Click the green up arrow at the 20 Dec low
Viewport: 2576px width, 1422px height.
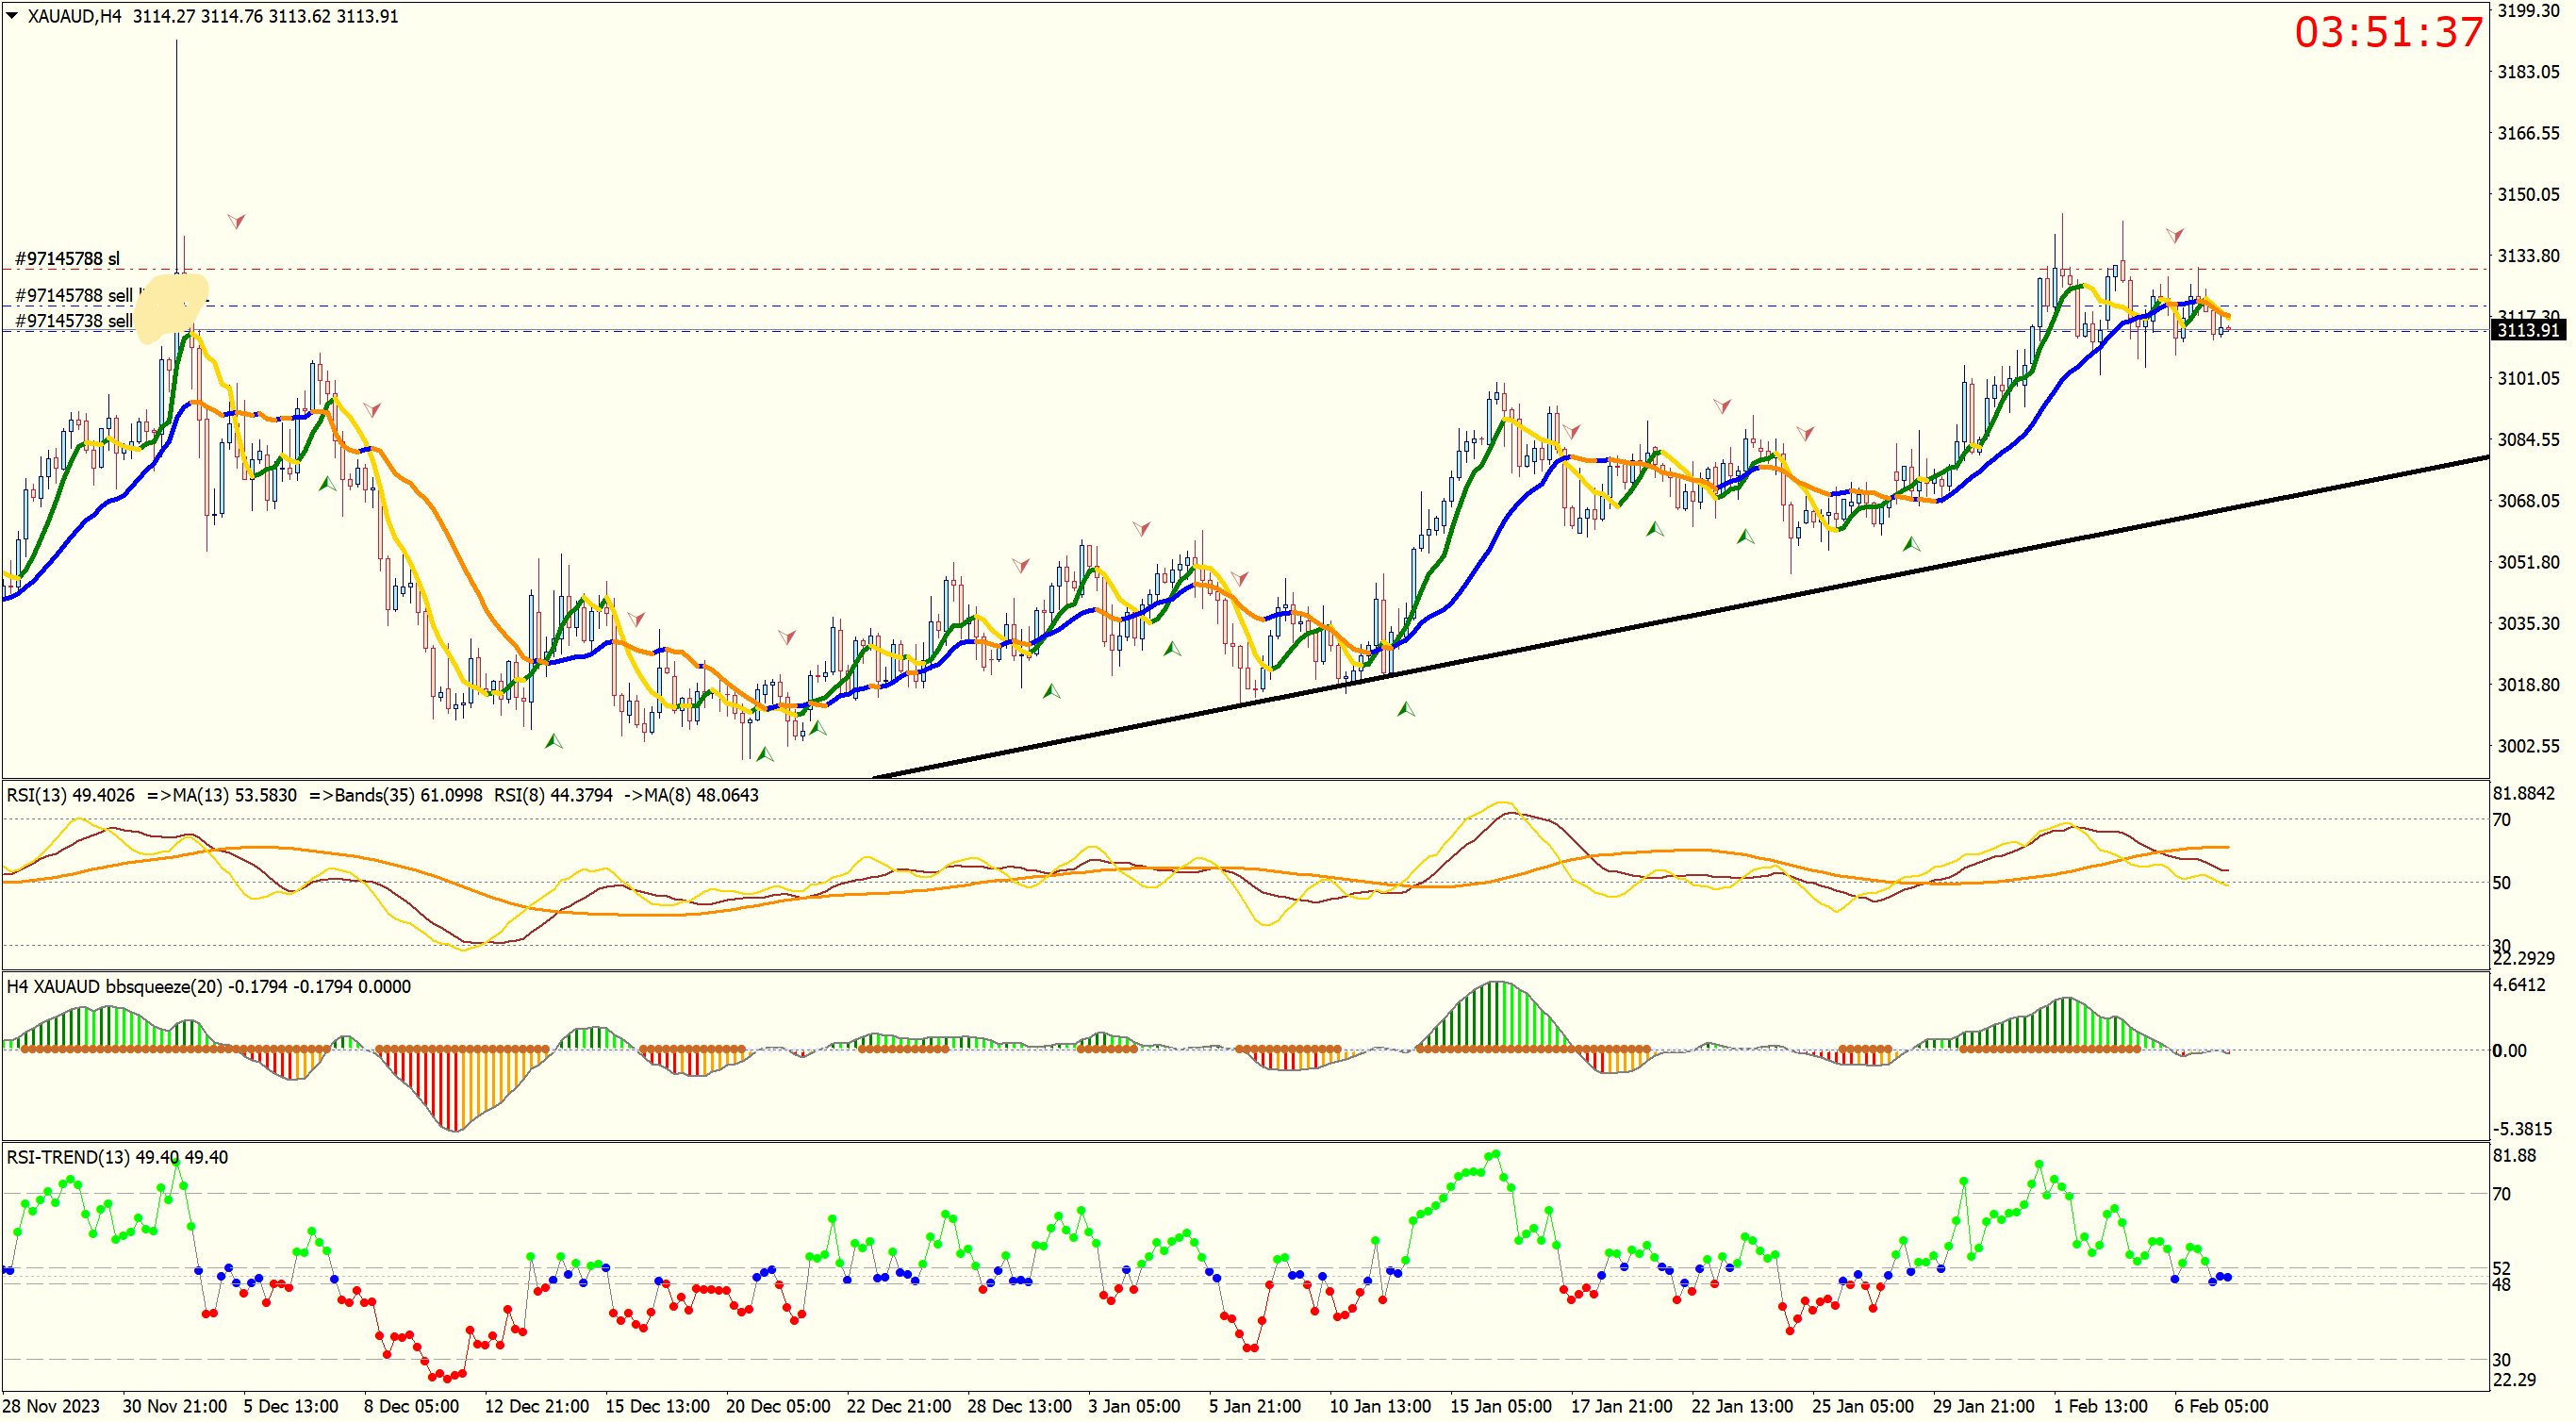tap(765, 754)
